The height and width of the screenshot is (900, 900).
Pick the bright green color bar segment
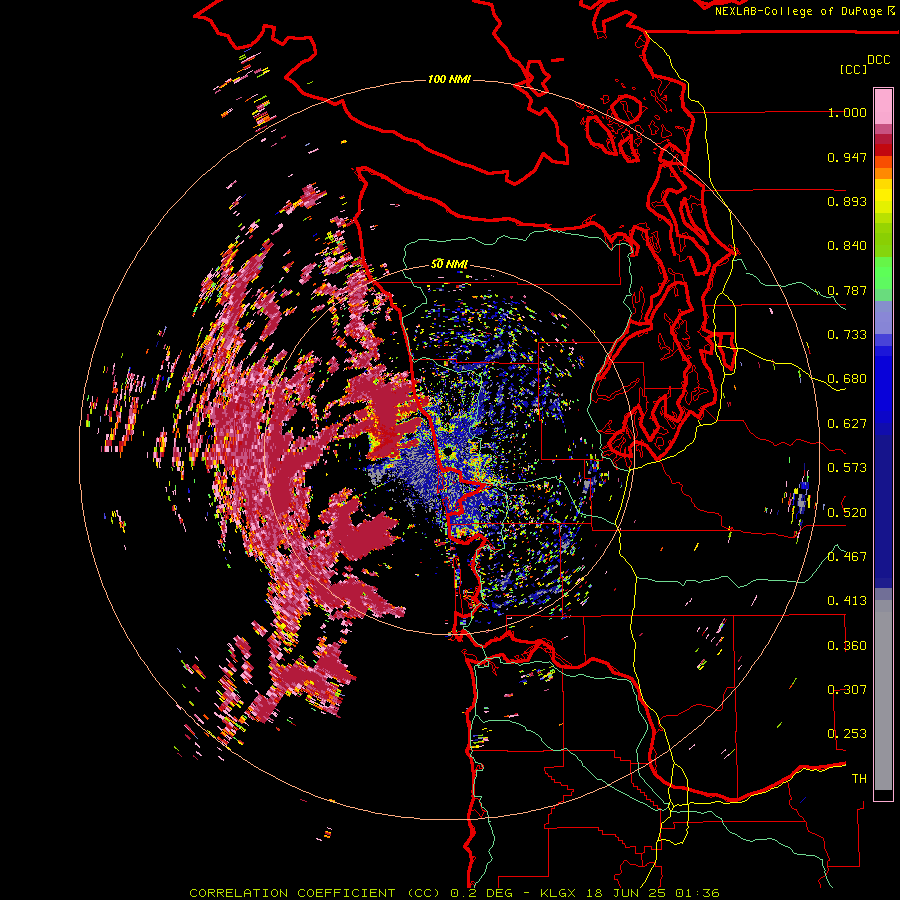[x=883, y=273]
